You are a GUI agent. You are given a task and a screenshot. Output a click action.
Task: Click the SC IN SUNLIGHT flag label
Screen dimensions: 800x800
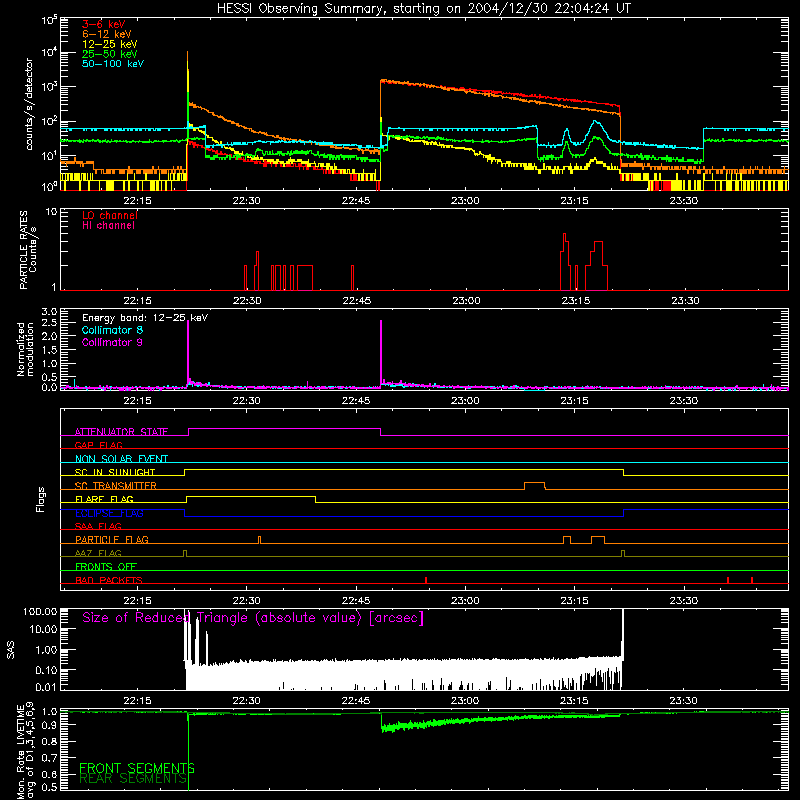pyautogui.click(x=115, y=472)
